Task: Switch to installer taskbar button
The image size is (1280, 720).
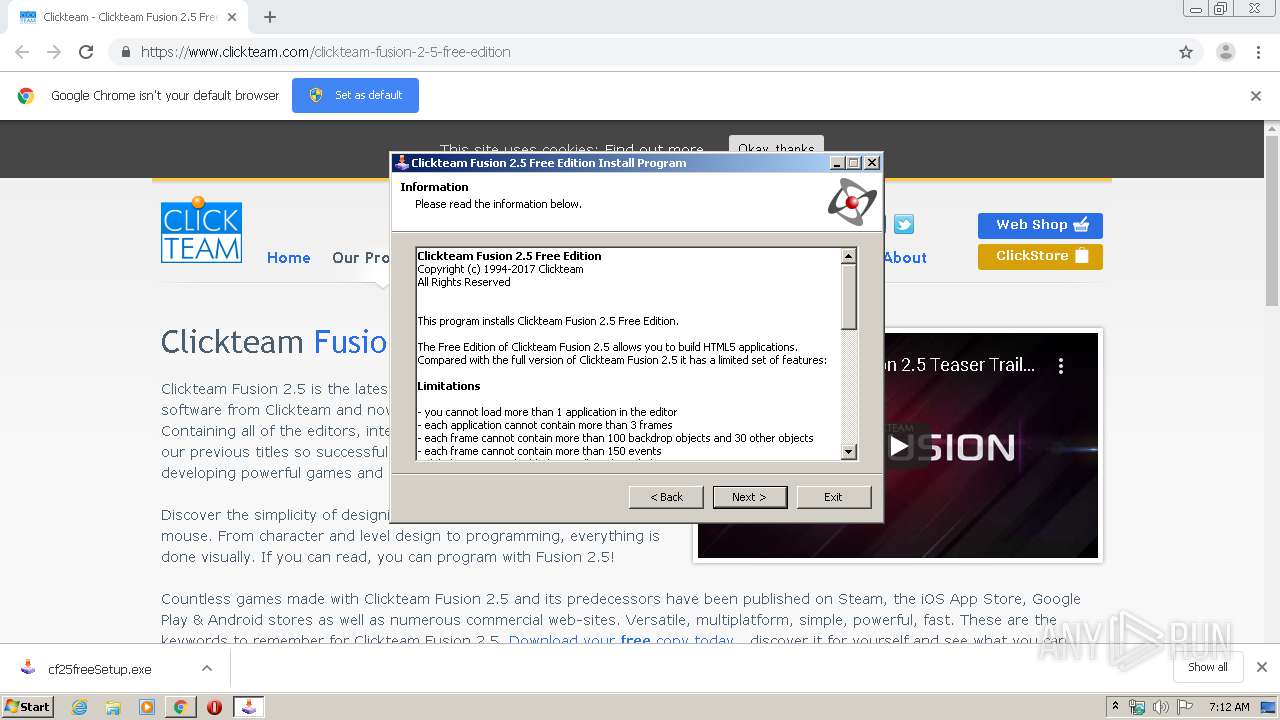Action: (x=248, y=707)
